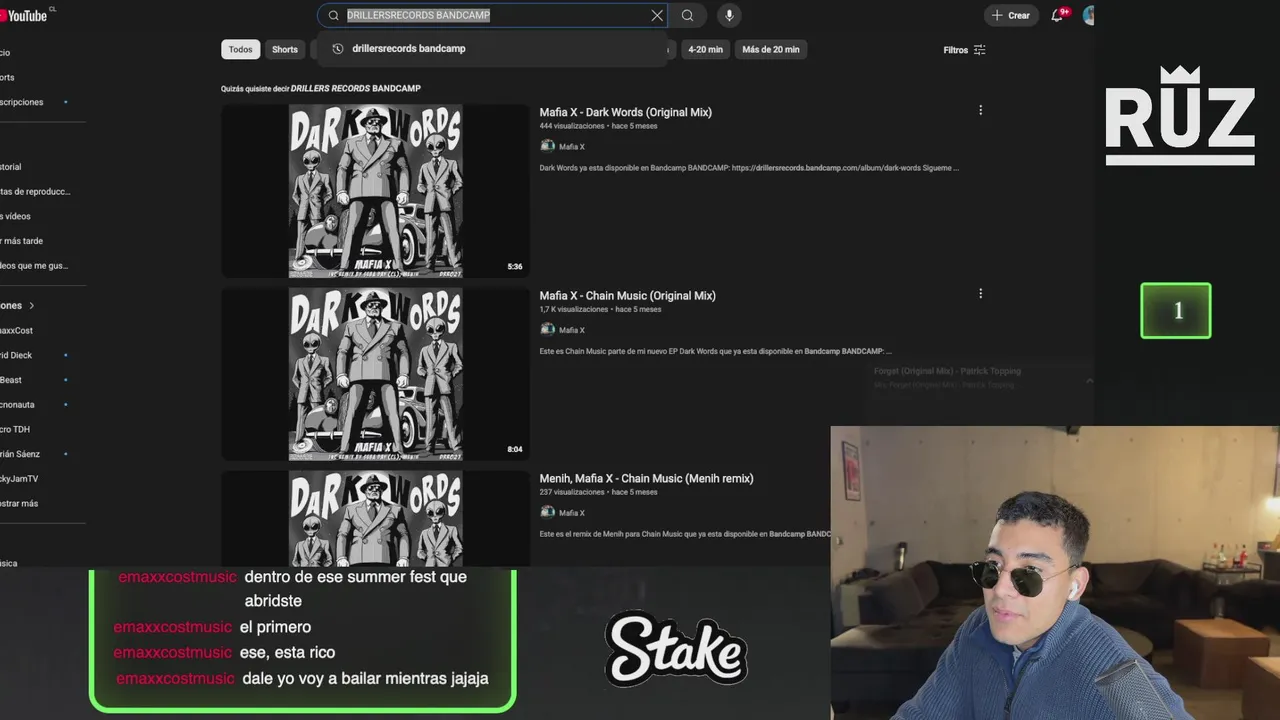The width and height of the screenshot is (1280, 720).
Task: Open the YouTube home logo
Action: coord(24,15)
